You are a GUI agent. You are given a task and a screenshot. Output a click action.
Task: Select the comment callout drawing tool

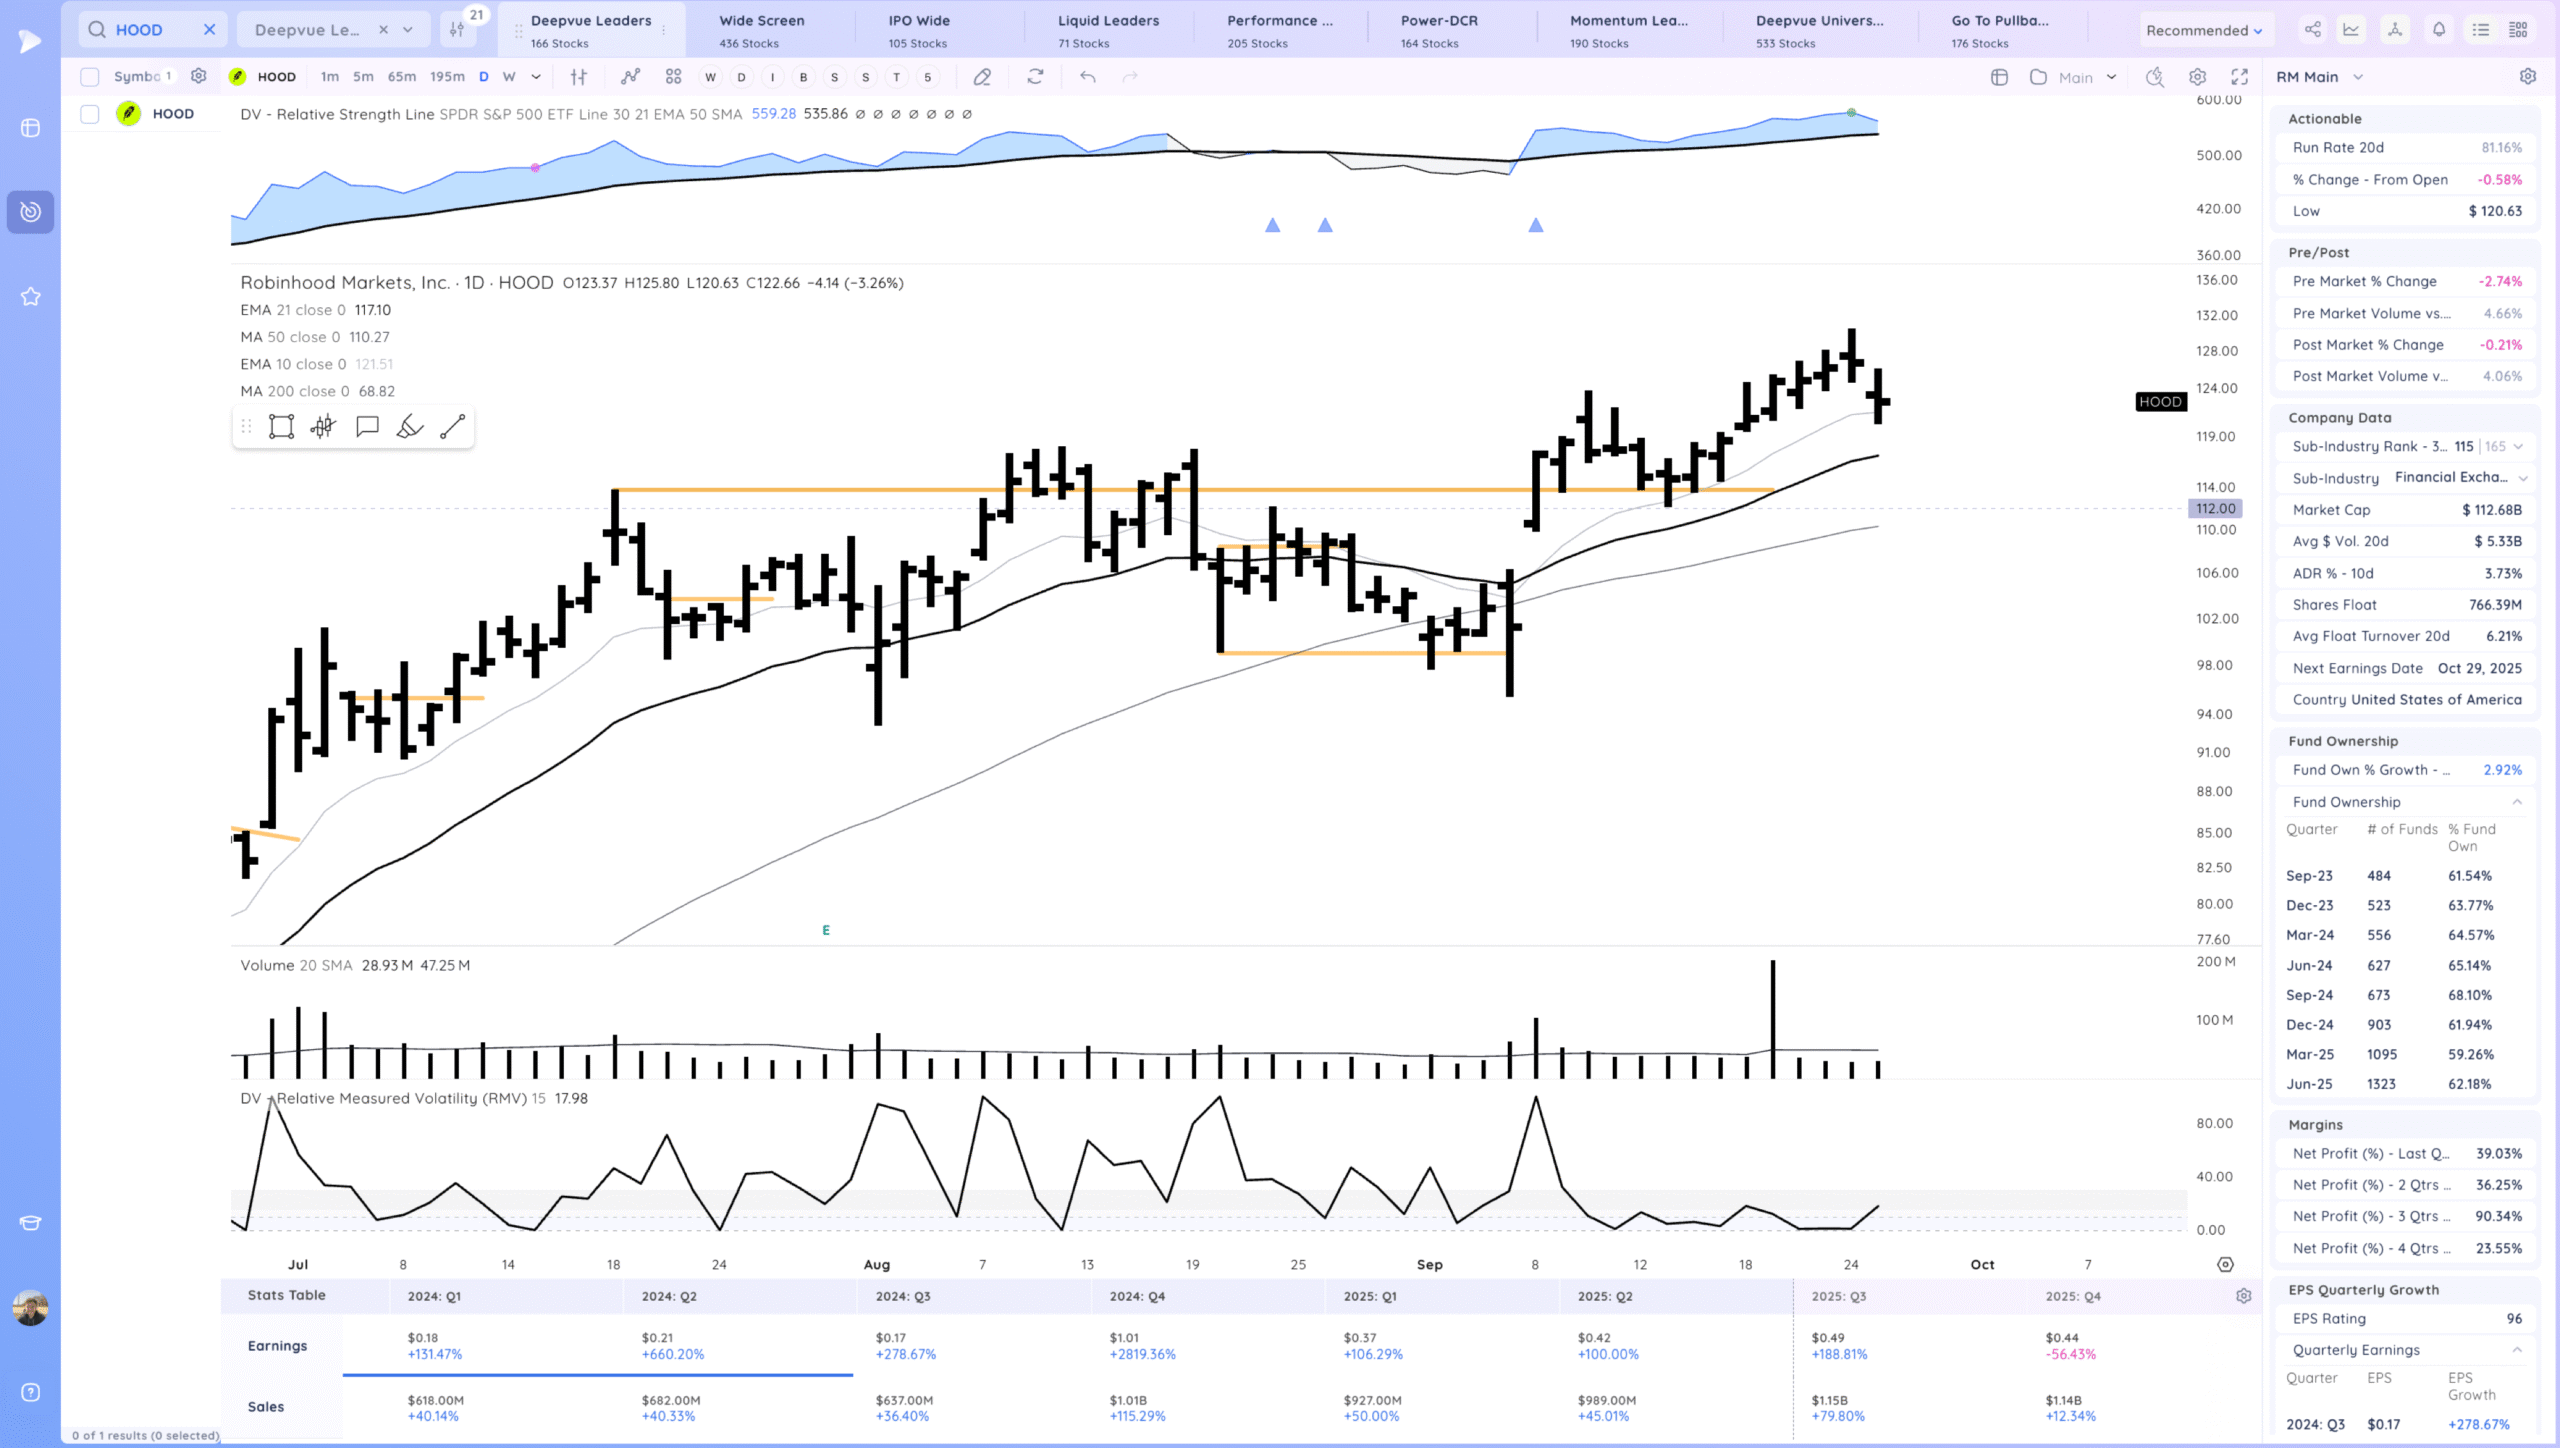(x=367, y=427)
